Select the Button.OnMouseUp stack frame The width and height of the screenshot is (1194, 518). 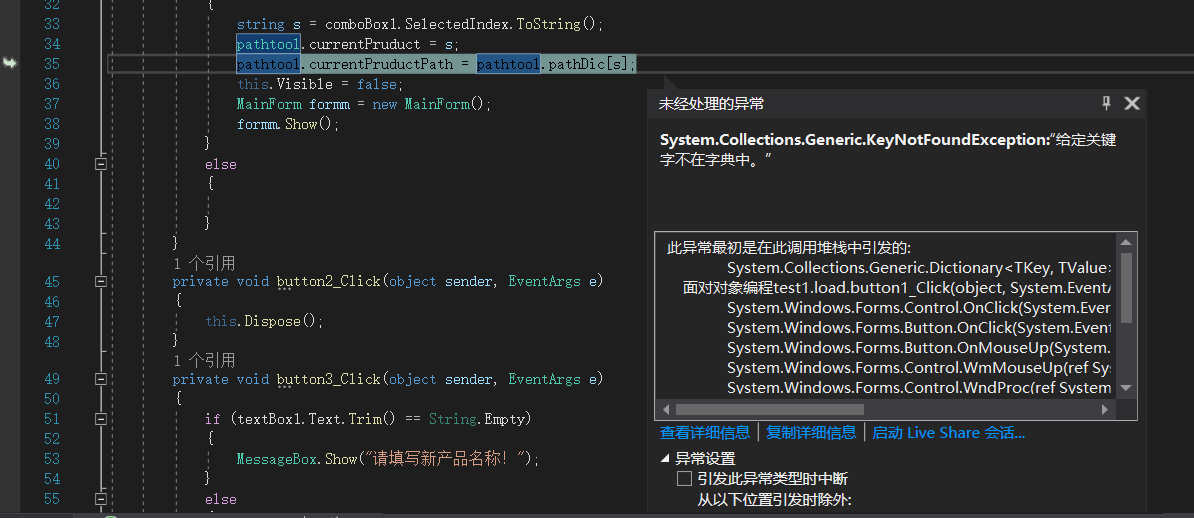point(919,347)
